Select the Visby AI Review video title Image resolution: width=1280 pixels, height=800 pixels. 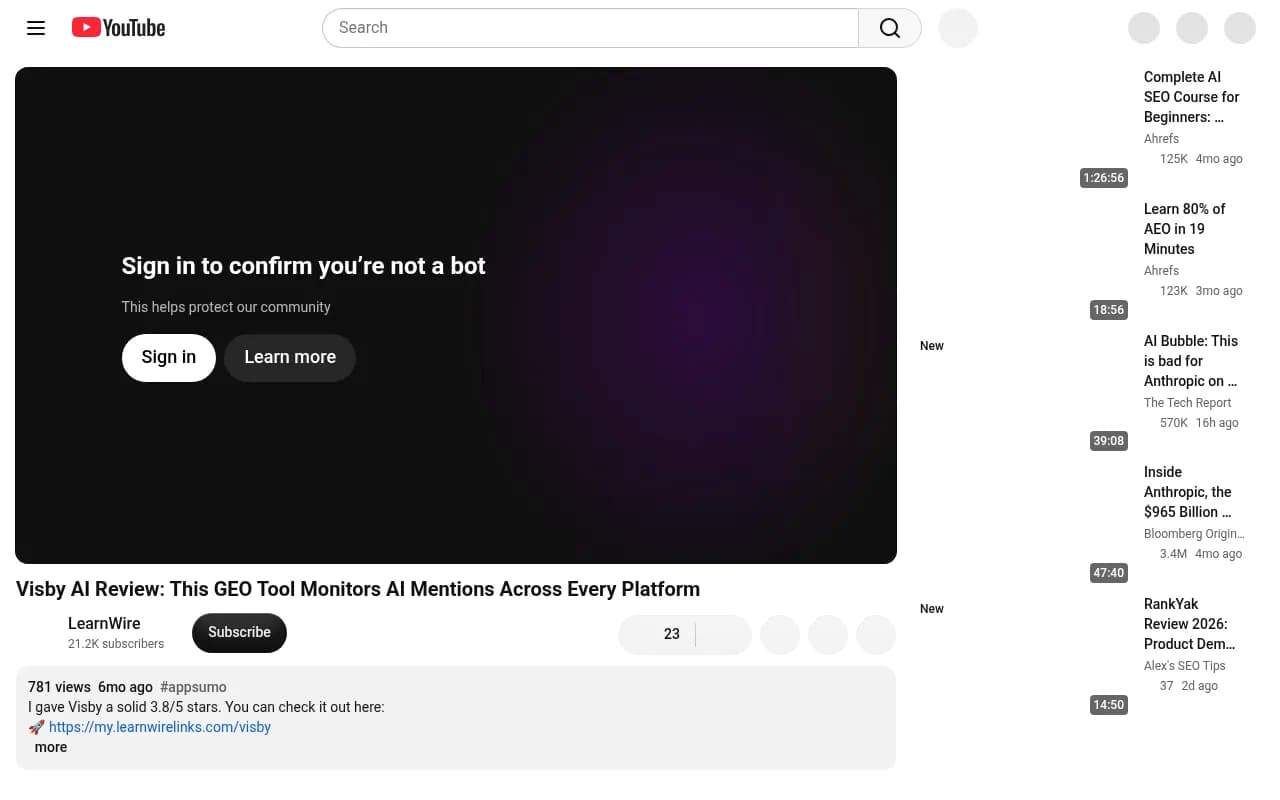coord(358,589)
